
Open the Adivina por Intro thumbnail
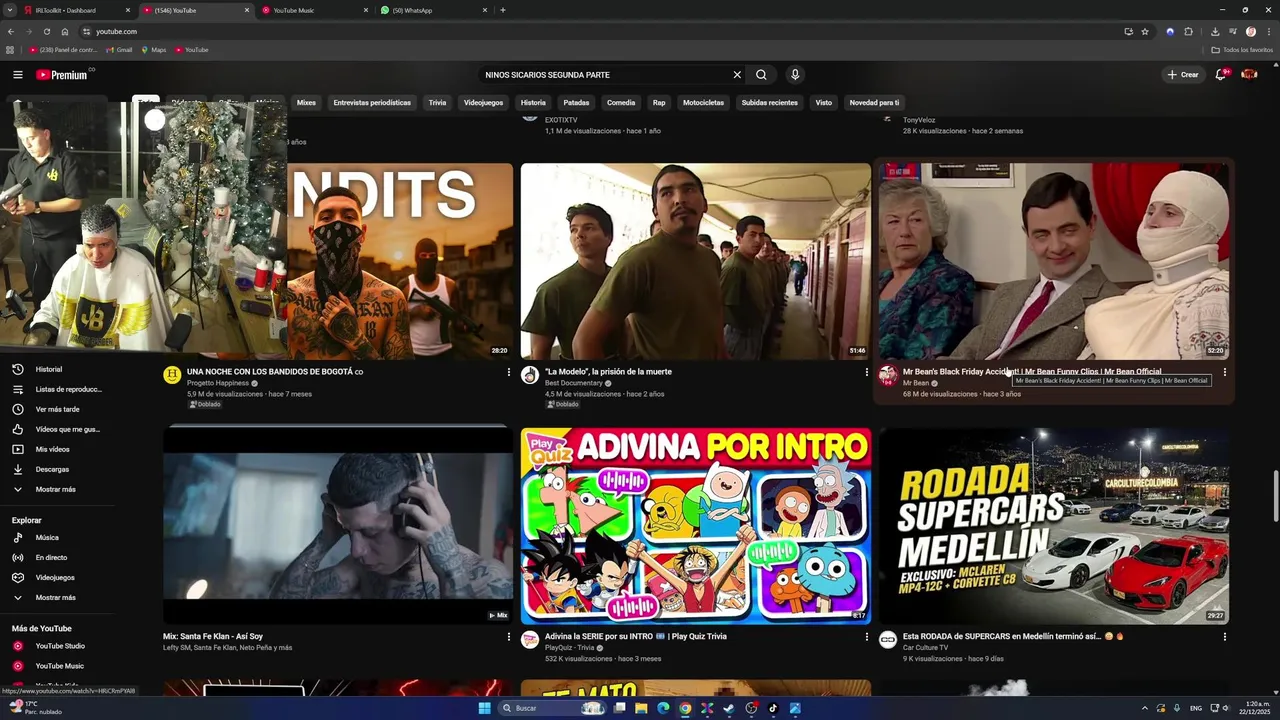click(x=695, y=526)
